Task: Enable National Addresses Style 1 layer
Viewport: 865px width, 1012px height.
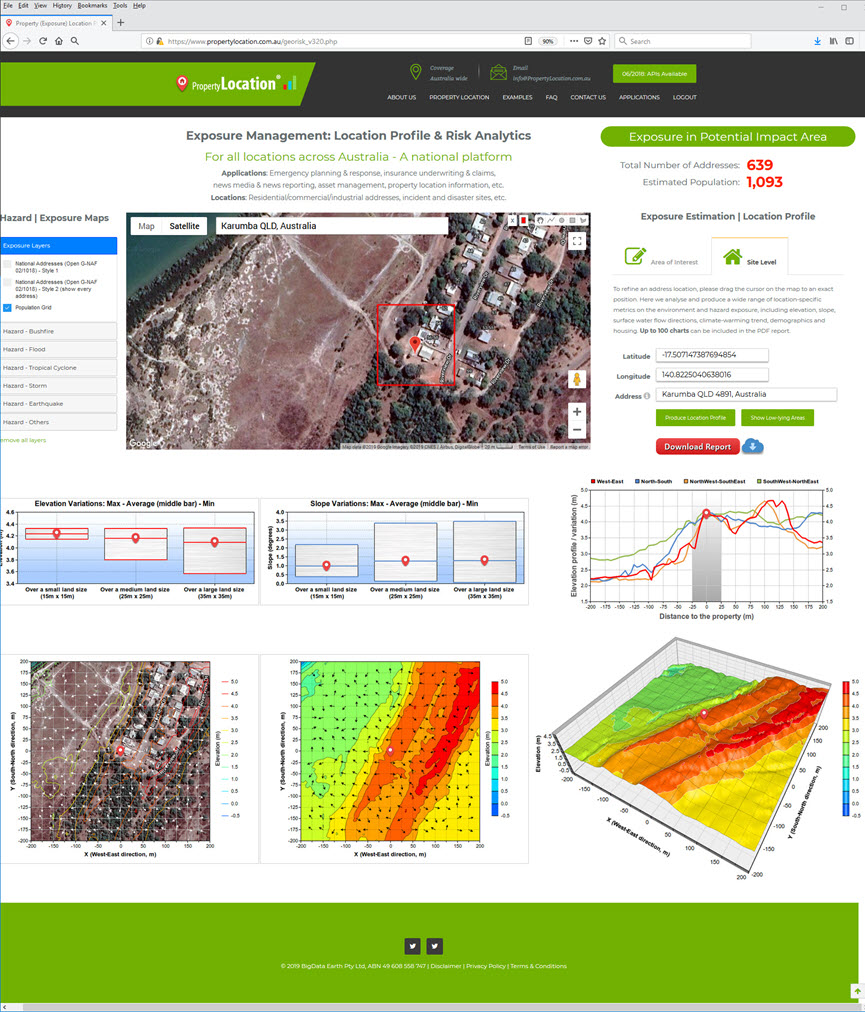Action: tap(8, 265)
